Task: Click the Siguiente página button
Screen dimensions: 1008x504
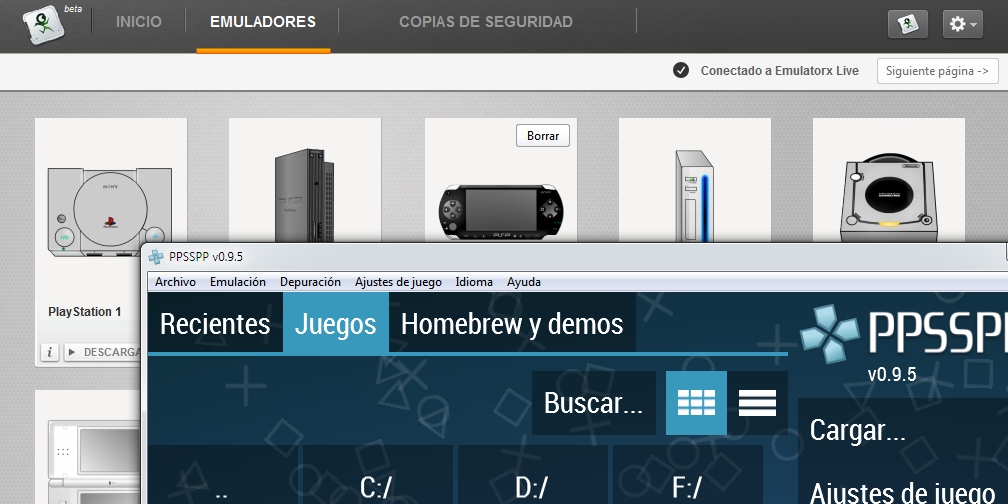Action: tap(937, 71)
